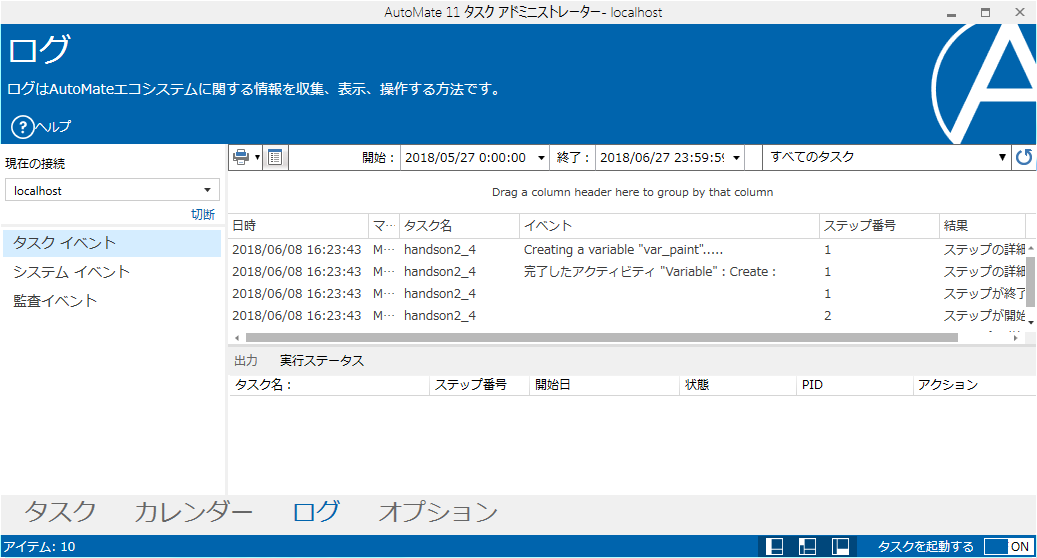Sort by the イベント column header
Screen dimensions: 1037x558
[x=669, y=225]
